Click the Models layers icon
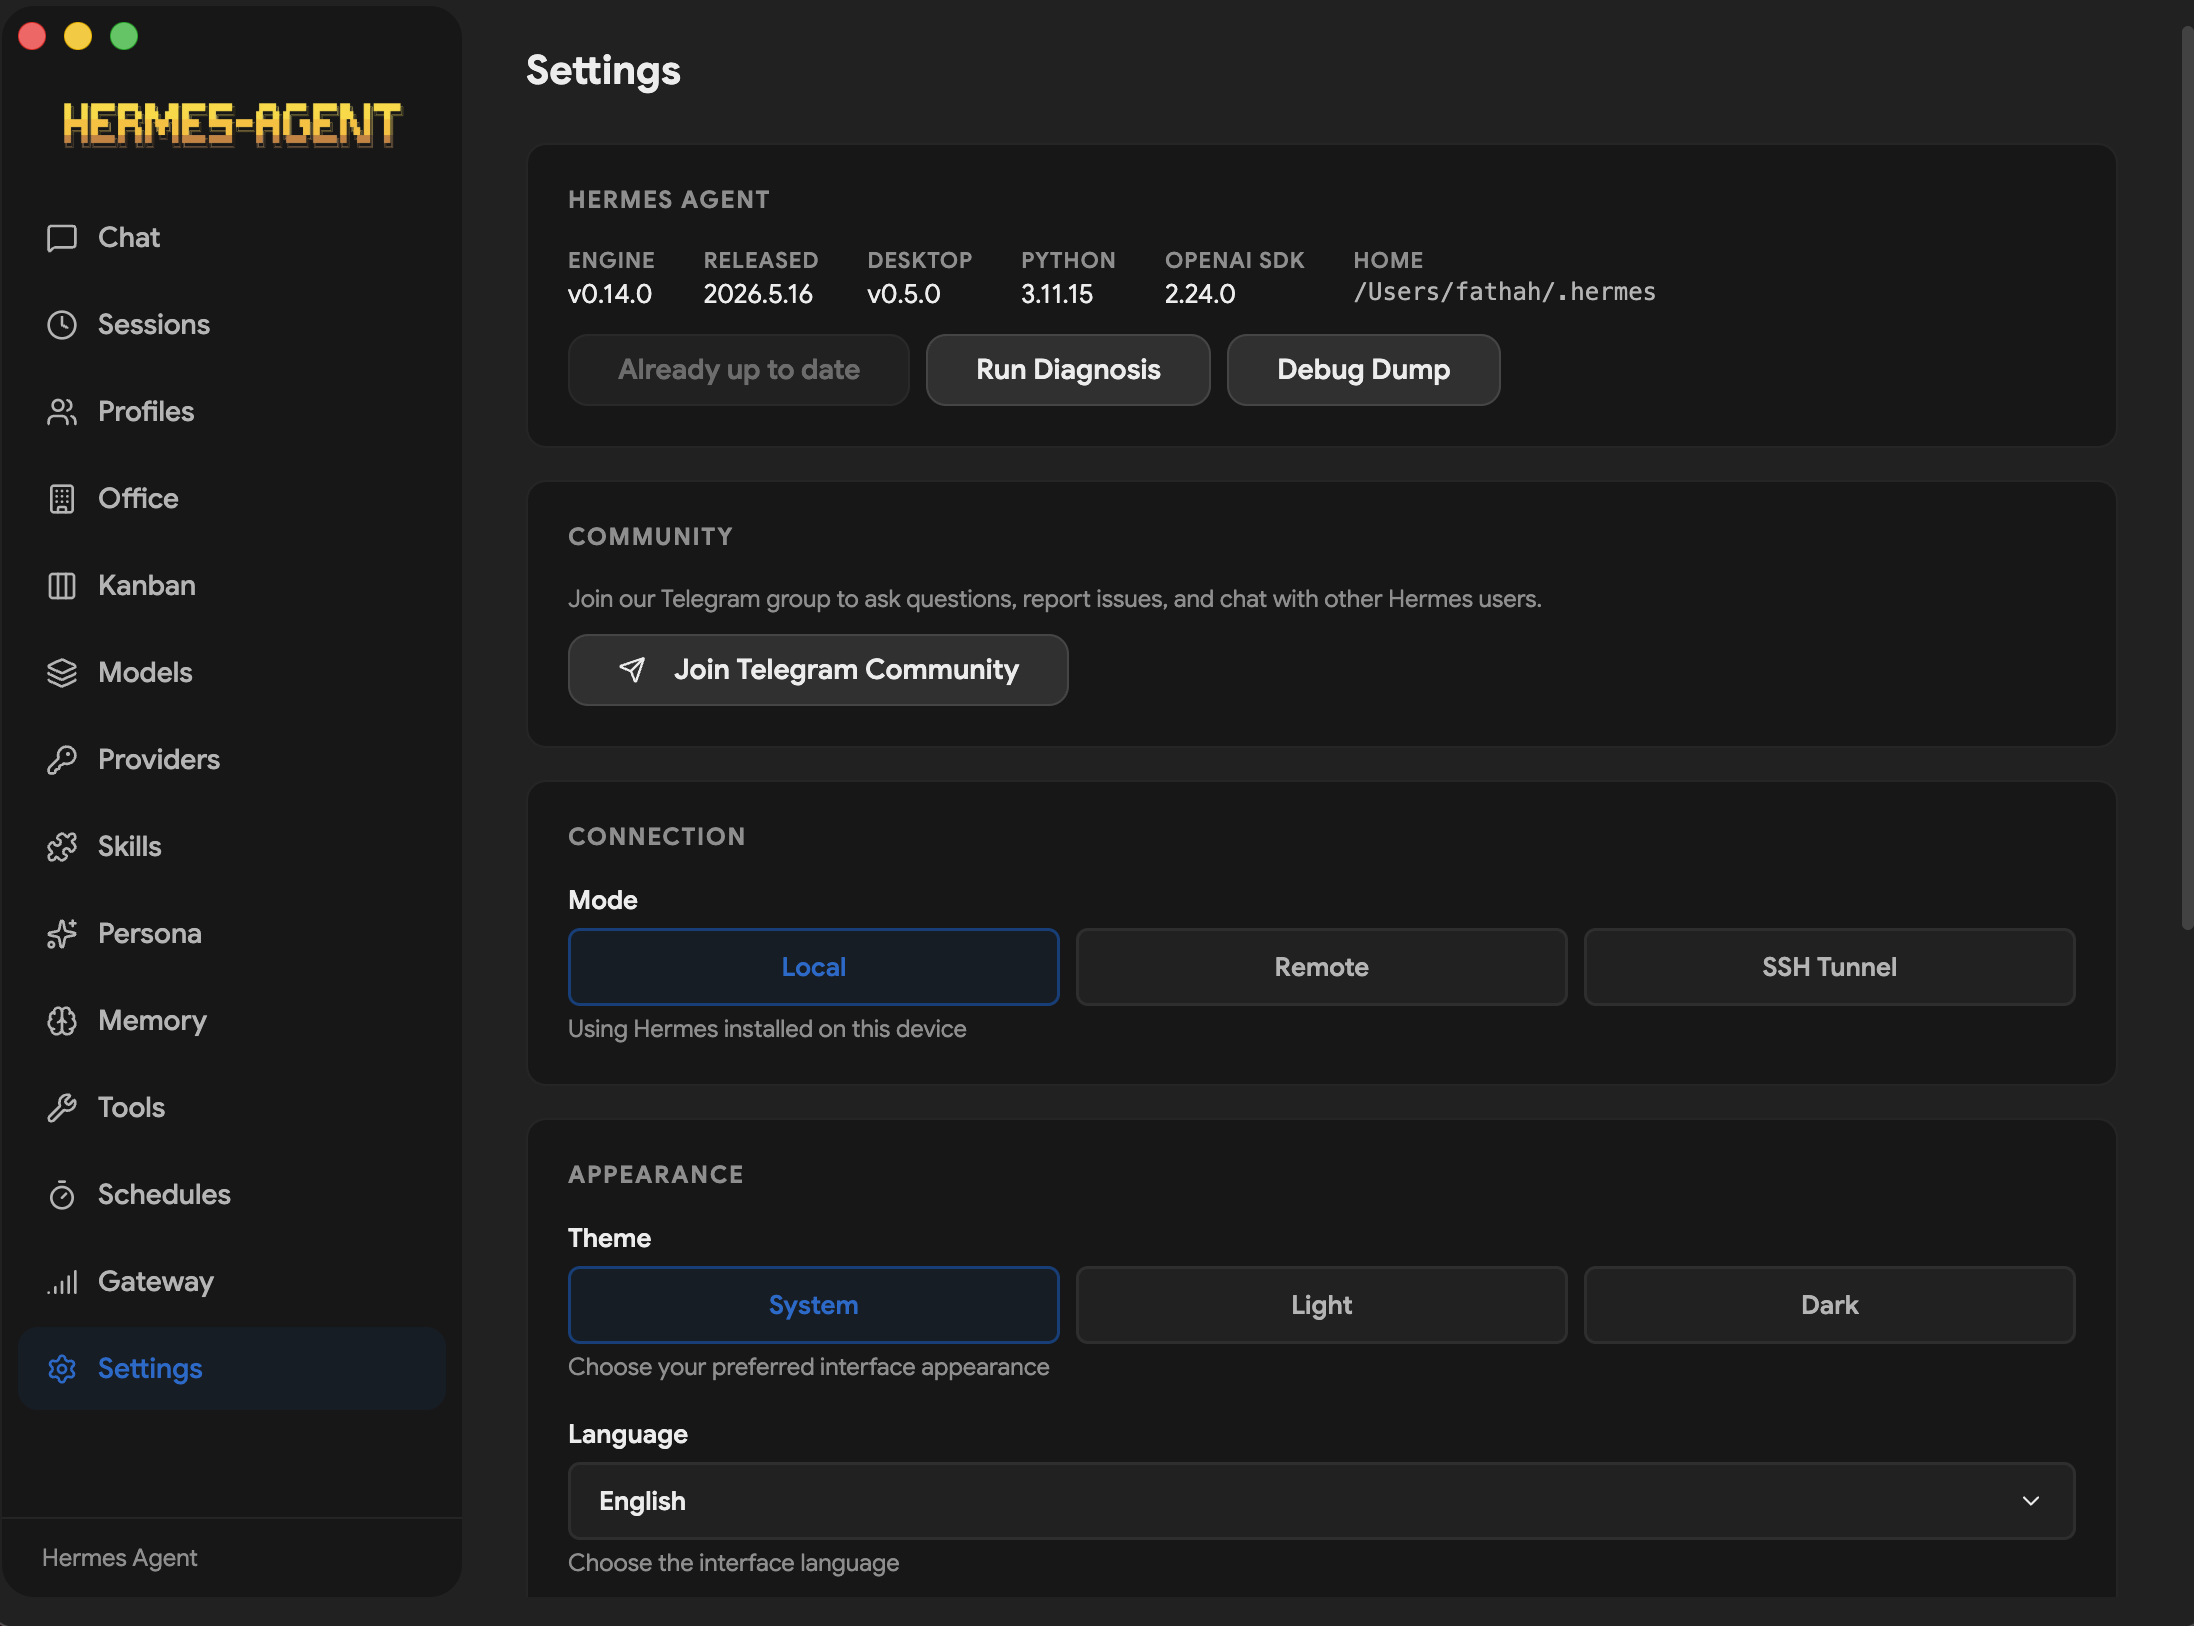 62,673
